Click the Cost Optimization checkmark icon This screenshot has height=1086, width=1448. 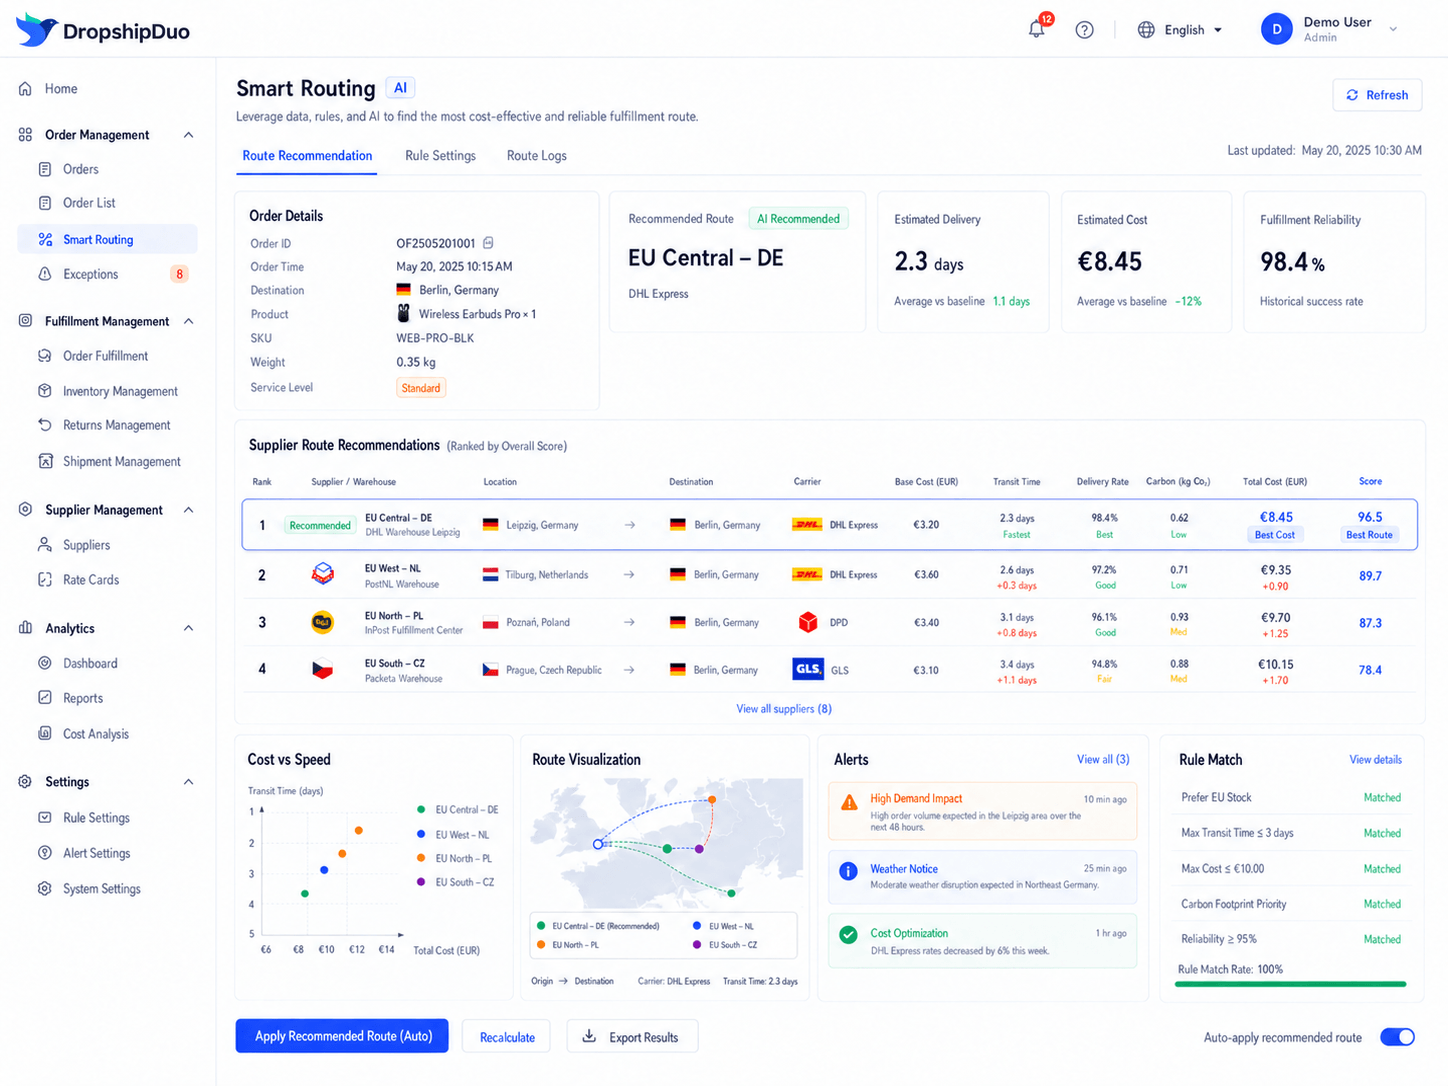(x=848, y=935)
